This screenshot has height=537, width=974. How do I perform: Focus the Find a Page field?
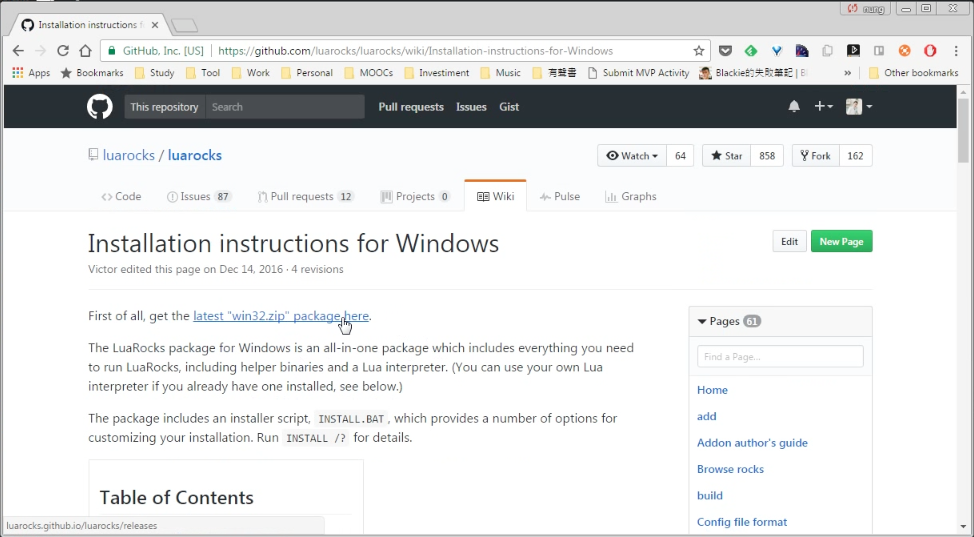[x=780, y=356]
